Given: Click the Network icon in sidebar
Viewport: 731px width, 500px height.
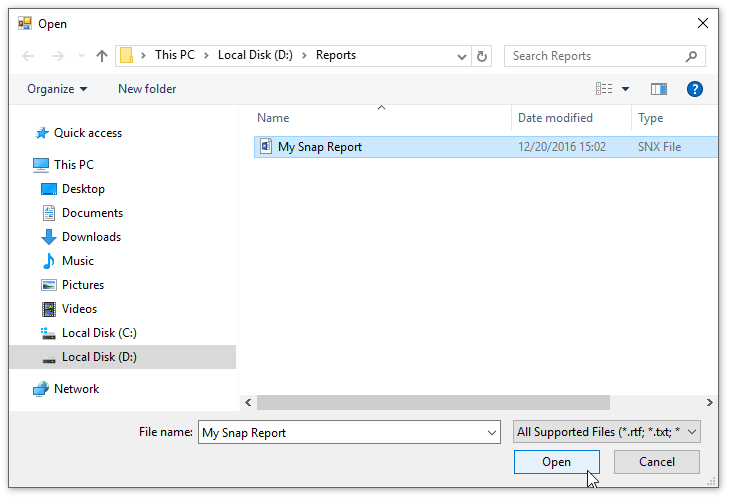Looking at the screenshot, I should pyautogui.click(x=41, y=389).
